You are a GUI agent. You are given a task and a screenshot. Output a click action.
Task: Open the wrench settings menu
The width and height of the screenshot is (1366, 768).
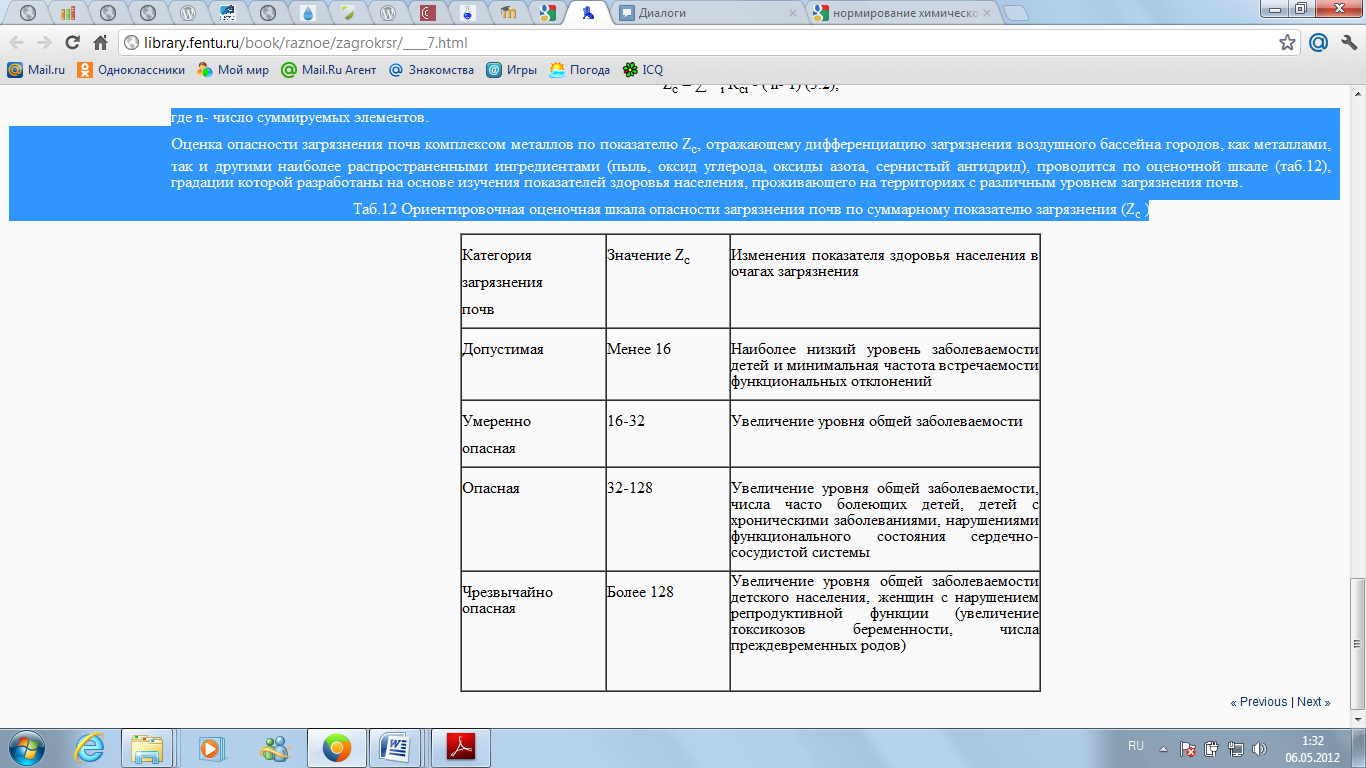(x=1347, y=43)
